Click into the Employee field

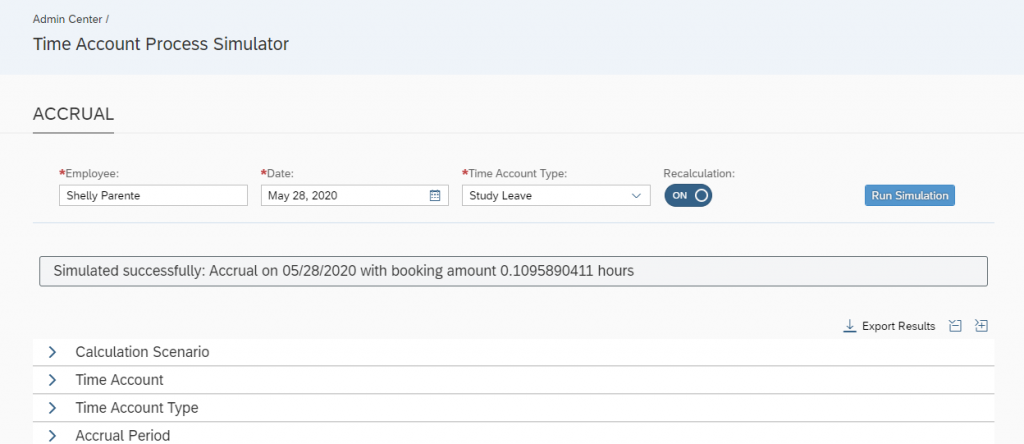[153, 195]
